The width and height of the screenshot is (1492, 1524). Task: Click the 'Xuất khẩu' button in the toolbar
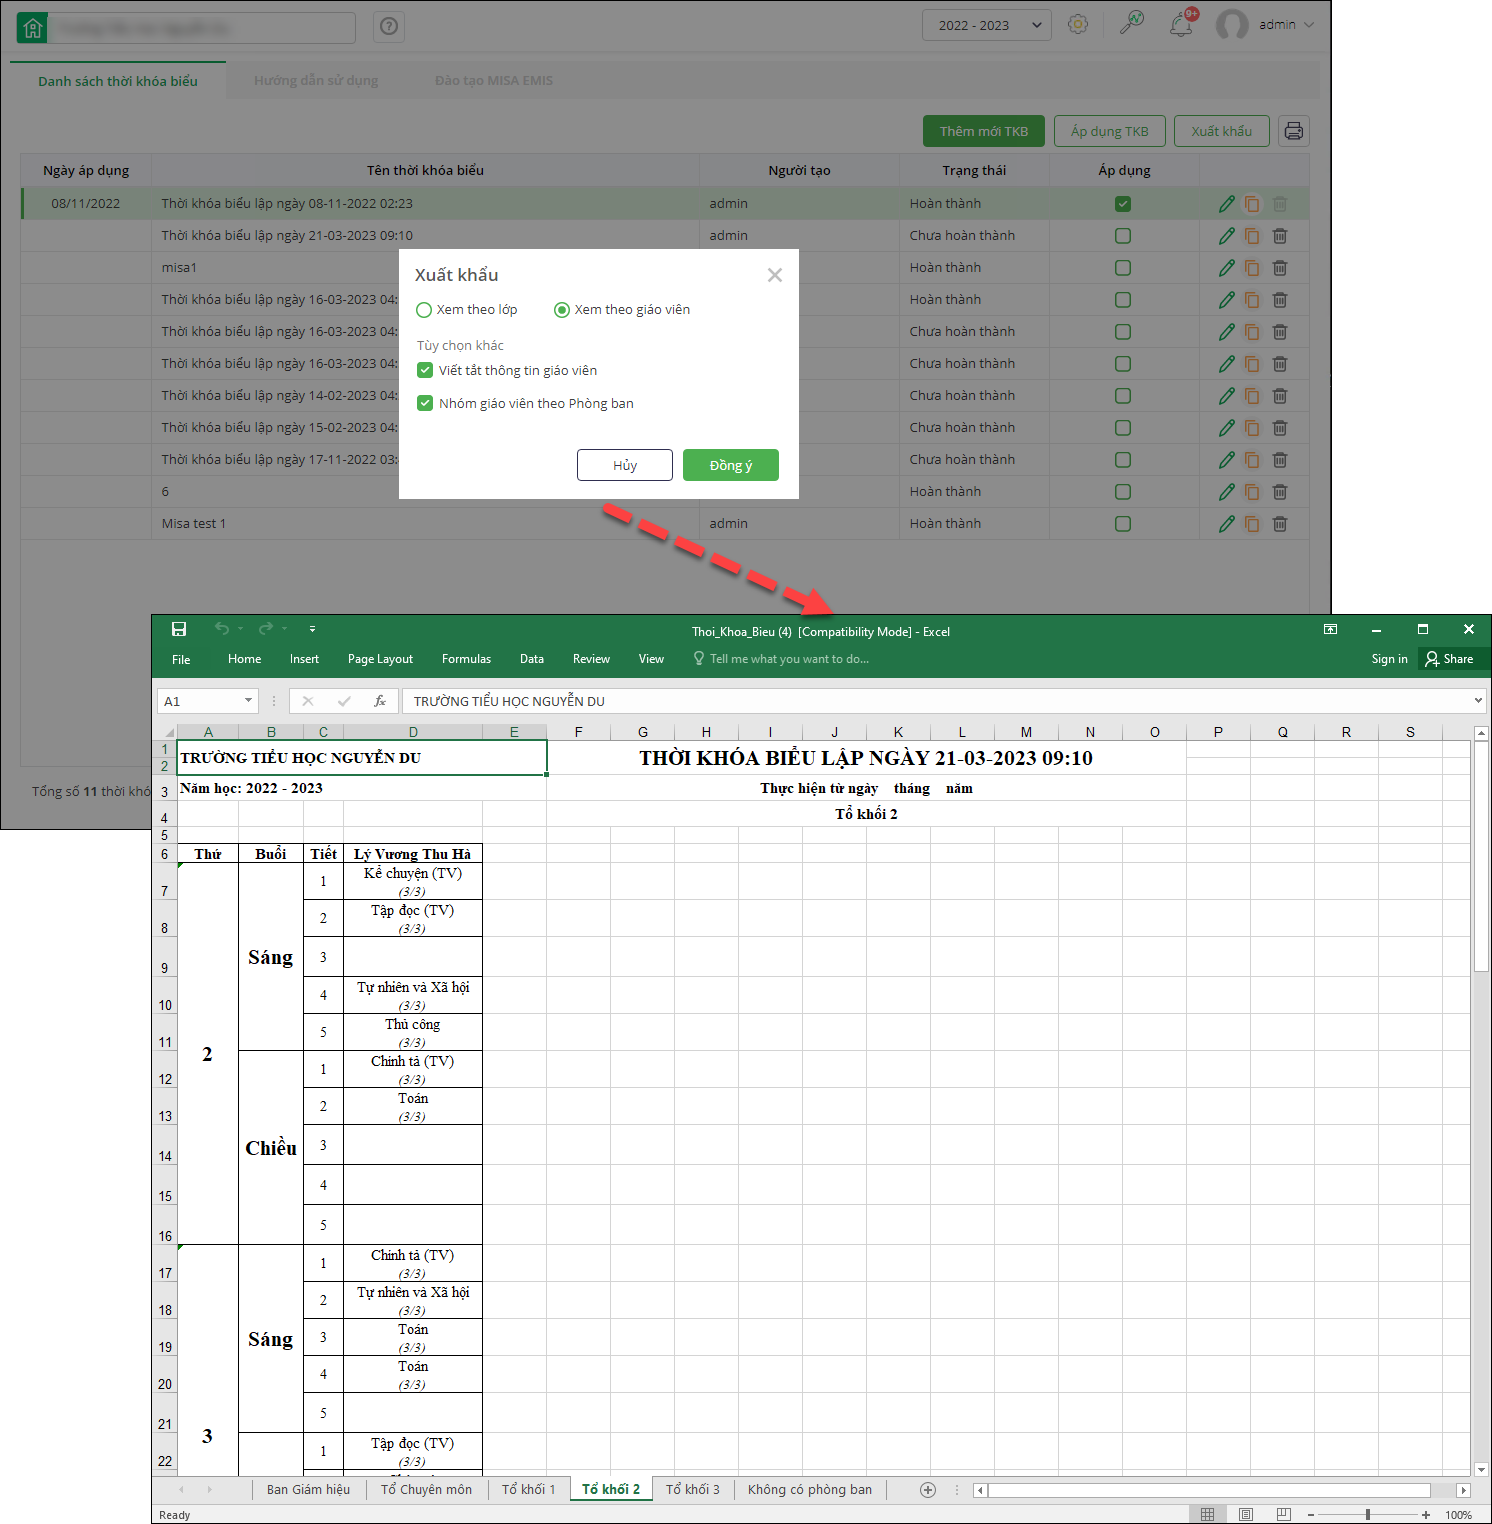[1222, 131]
